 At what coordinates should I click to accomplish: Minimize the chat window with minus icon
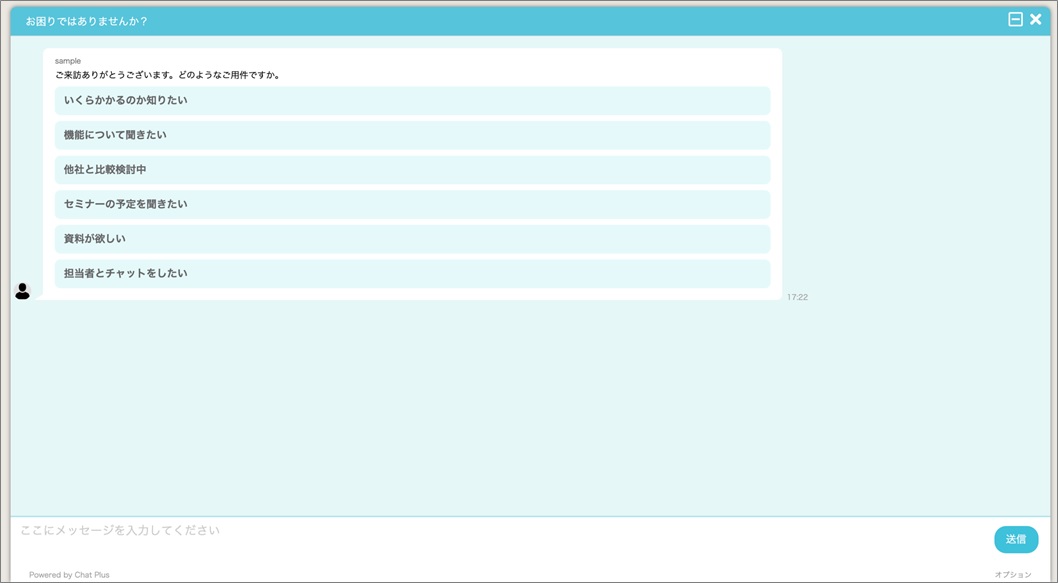tap(1015, 20)
